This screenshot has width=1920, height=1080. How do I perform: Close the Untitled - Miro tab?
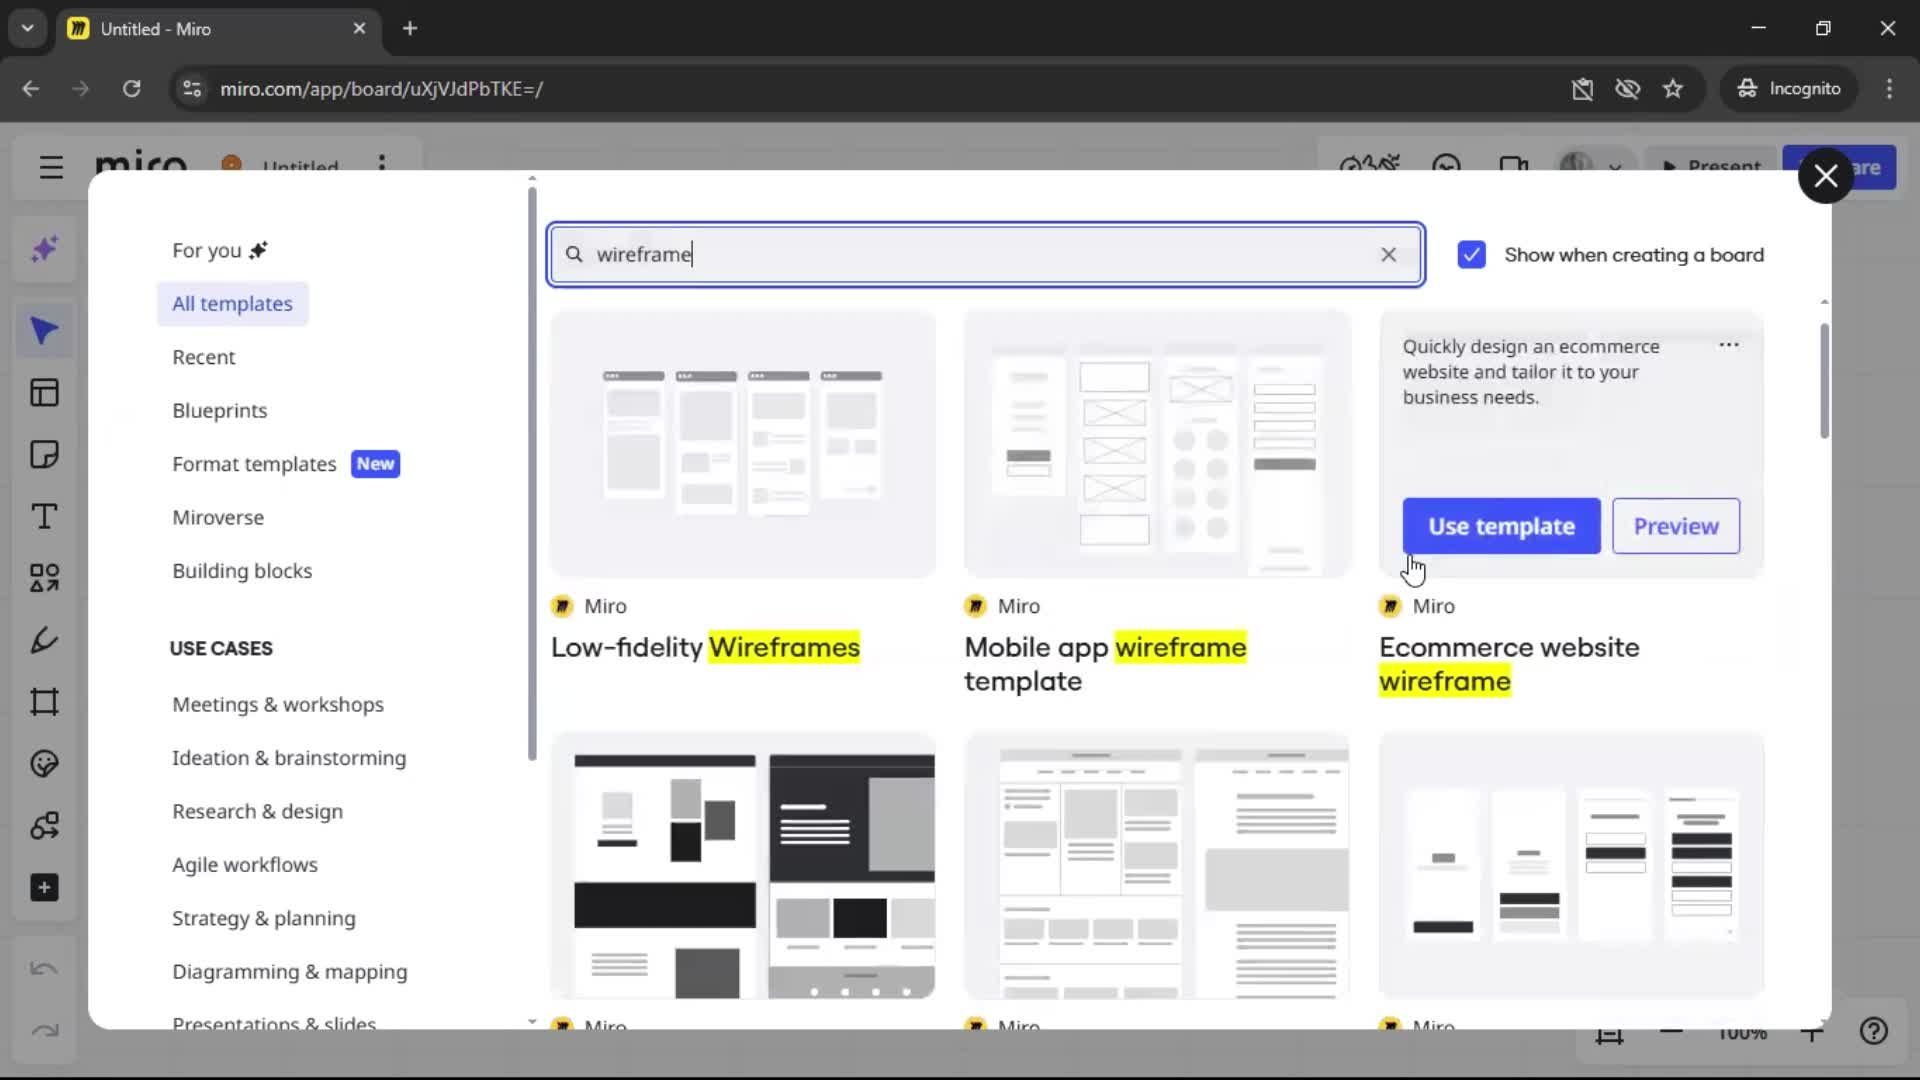pyautogui.click(x=359, y=28)
